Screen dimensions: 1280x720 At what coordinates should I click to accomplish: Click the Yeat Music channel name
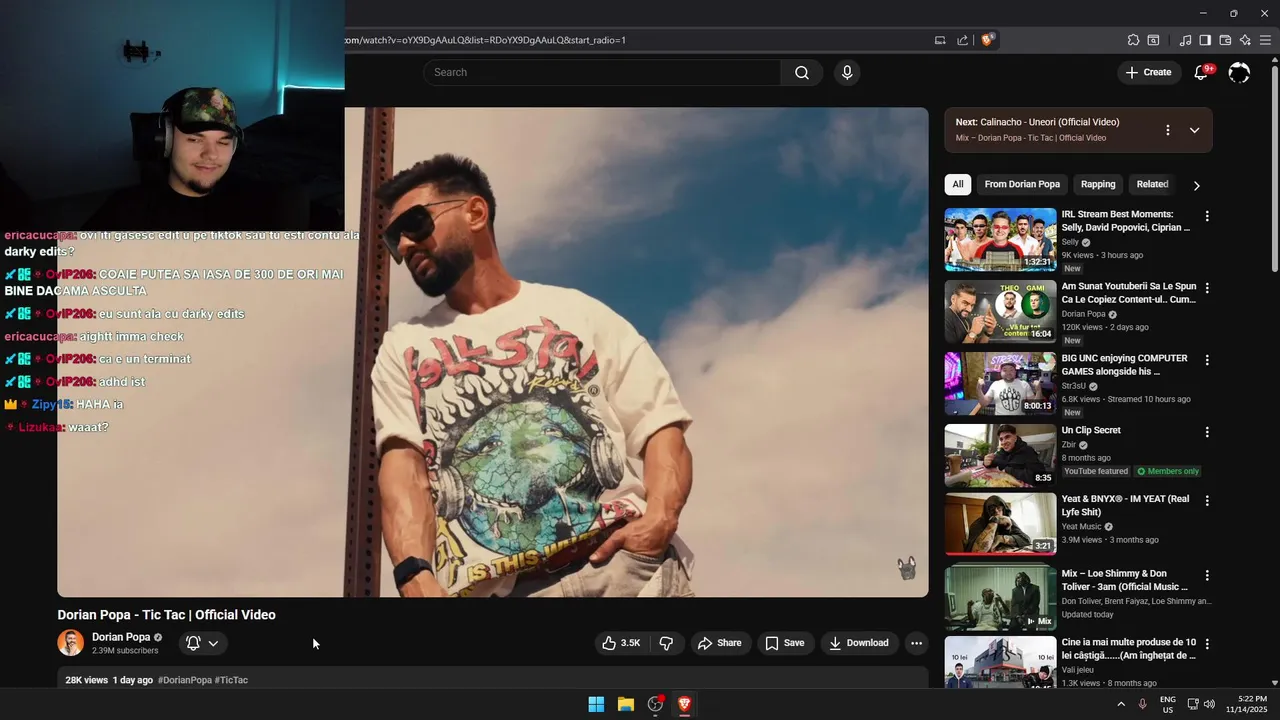pyautogui.click(x=1081, y=526)
